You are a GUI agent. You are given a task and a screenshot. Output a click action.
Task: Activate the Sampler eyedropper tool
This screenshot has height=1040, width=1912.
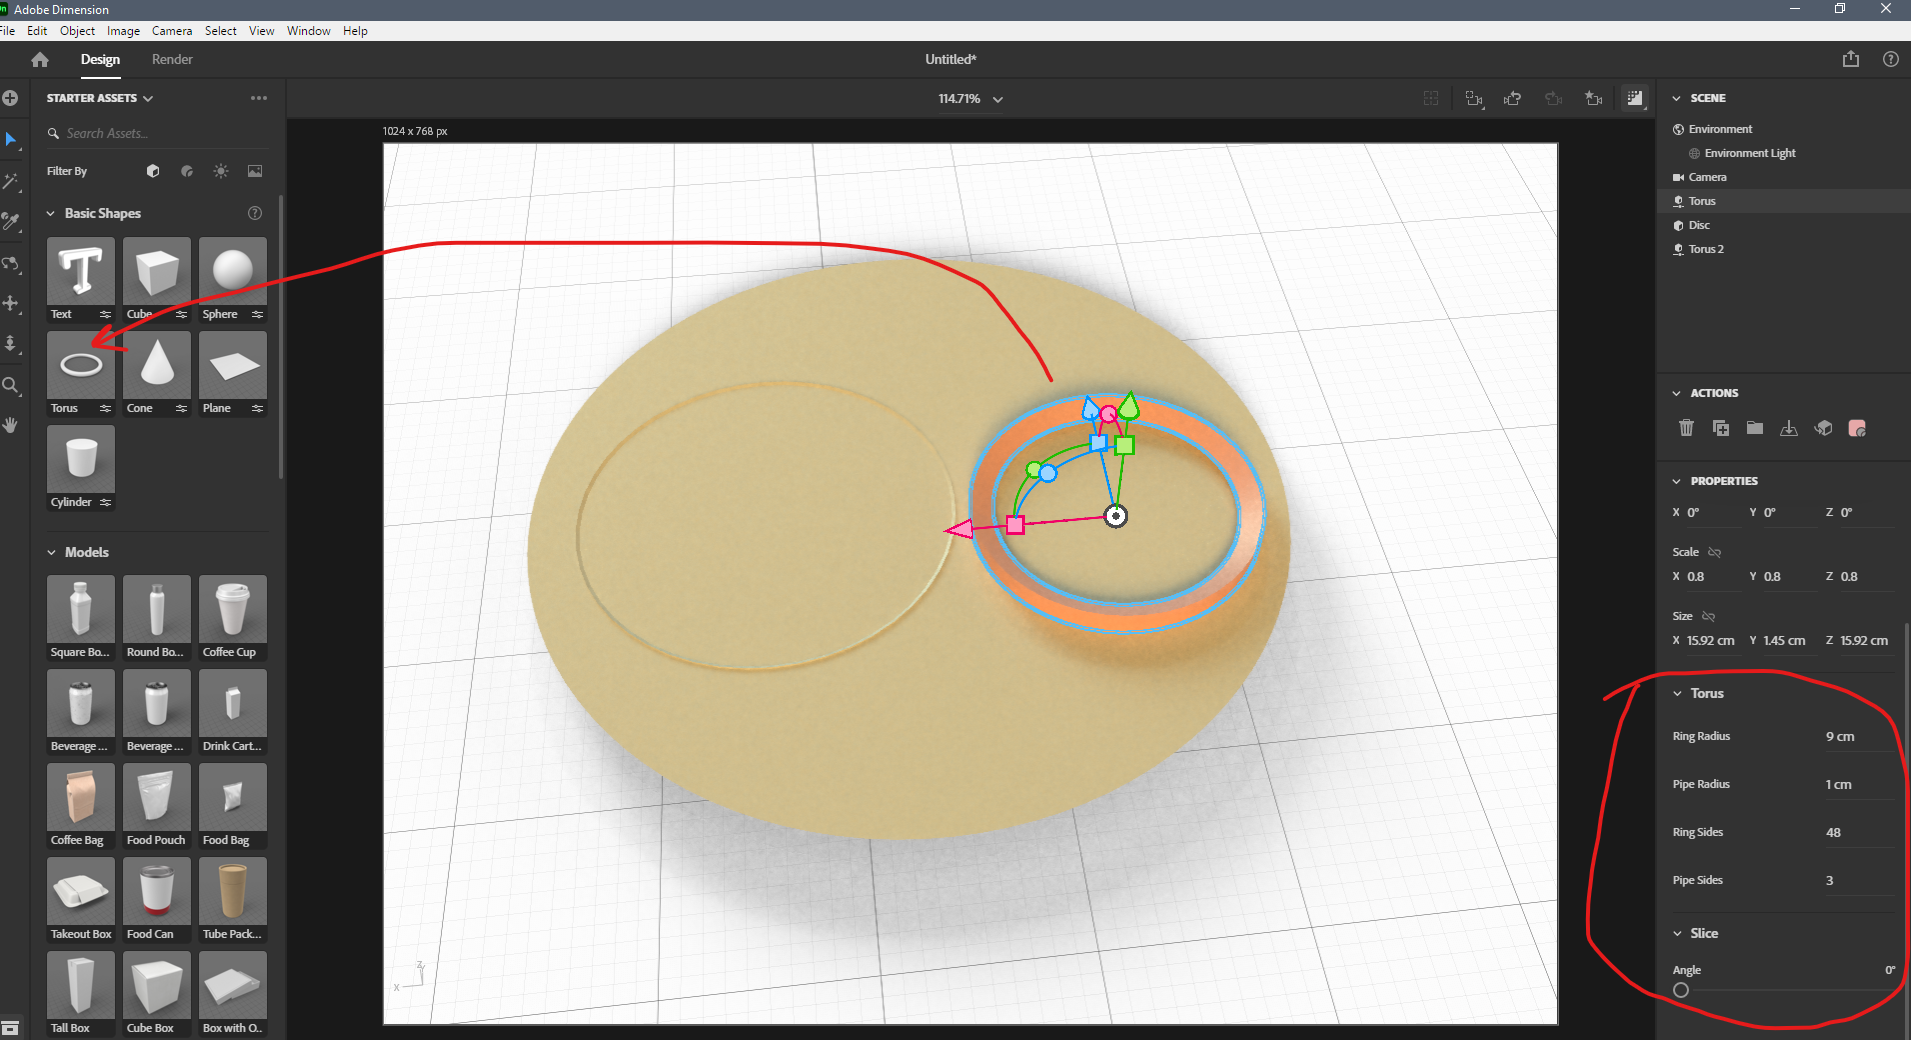[x=12, y=222]
